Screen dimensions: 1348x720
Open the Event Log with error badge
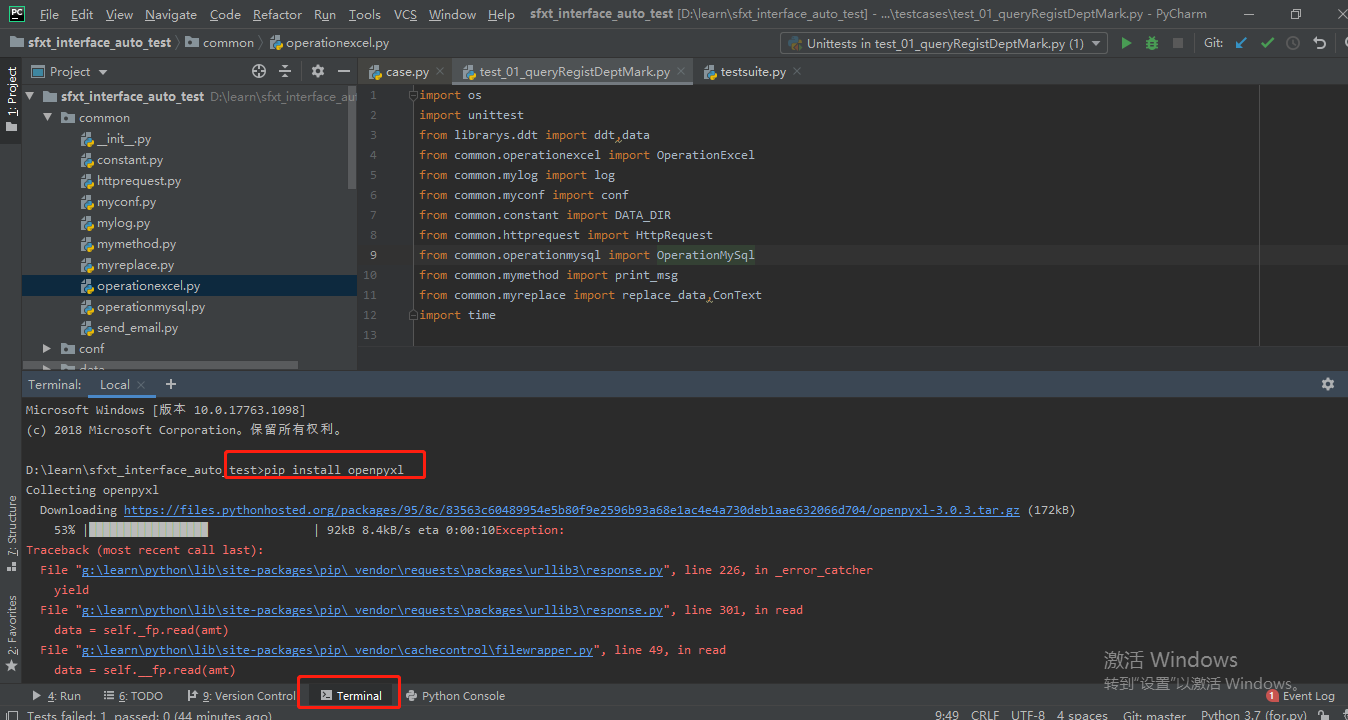click(x=1300, y=696)
